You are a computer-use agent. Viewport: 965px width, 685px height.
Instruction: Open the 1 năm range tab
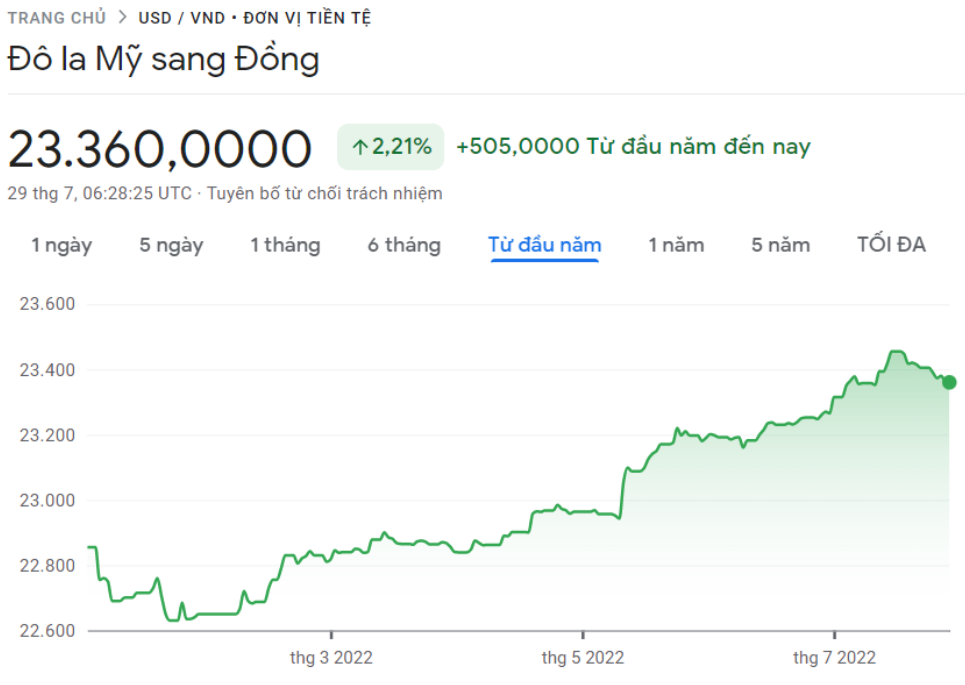click(676, 245)
